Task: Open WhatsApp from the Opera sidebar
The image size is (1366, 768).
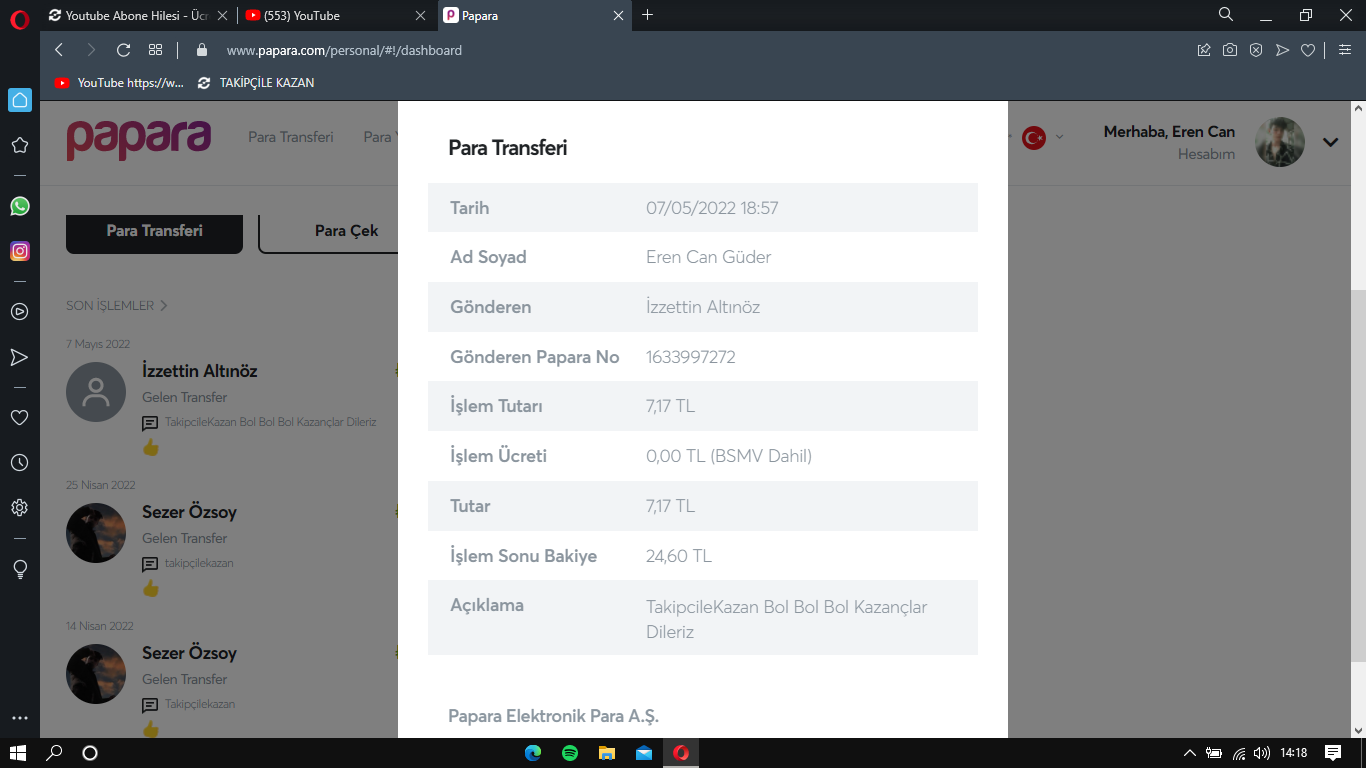Action: (x=19, y=206)
